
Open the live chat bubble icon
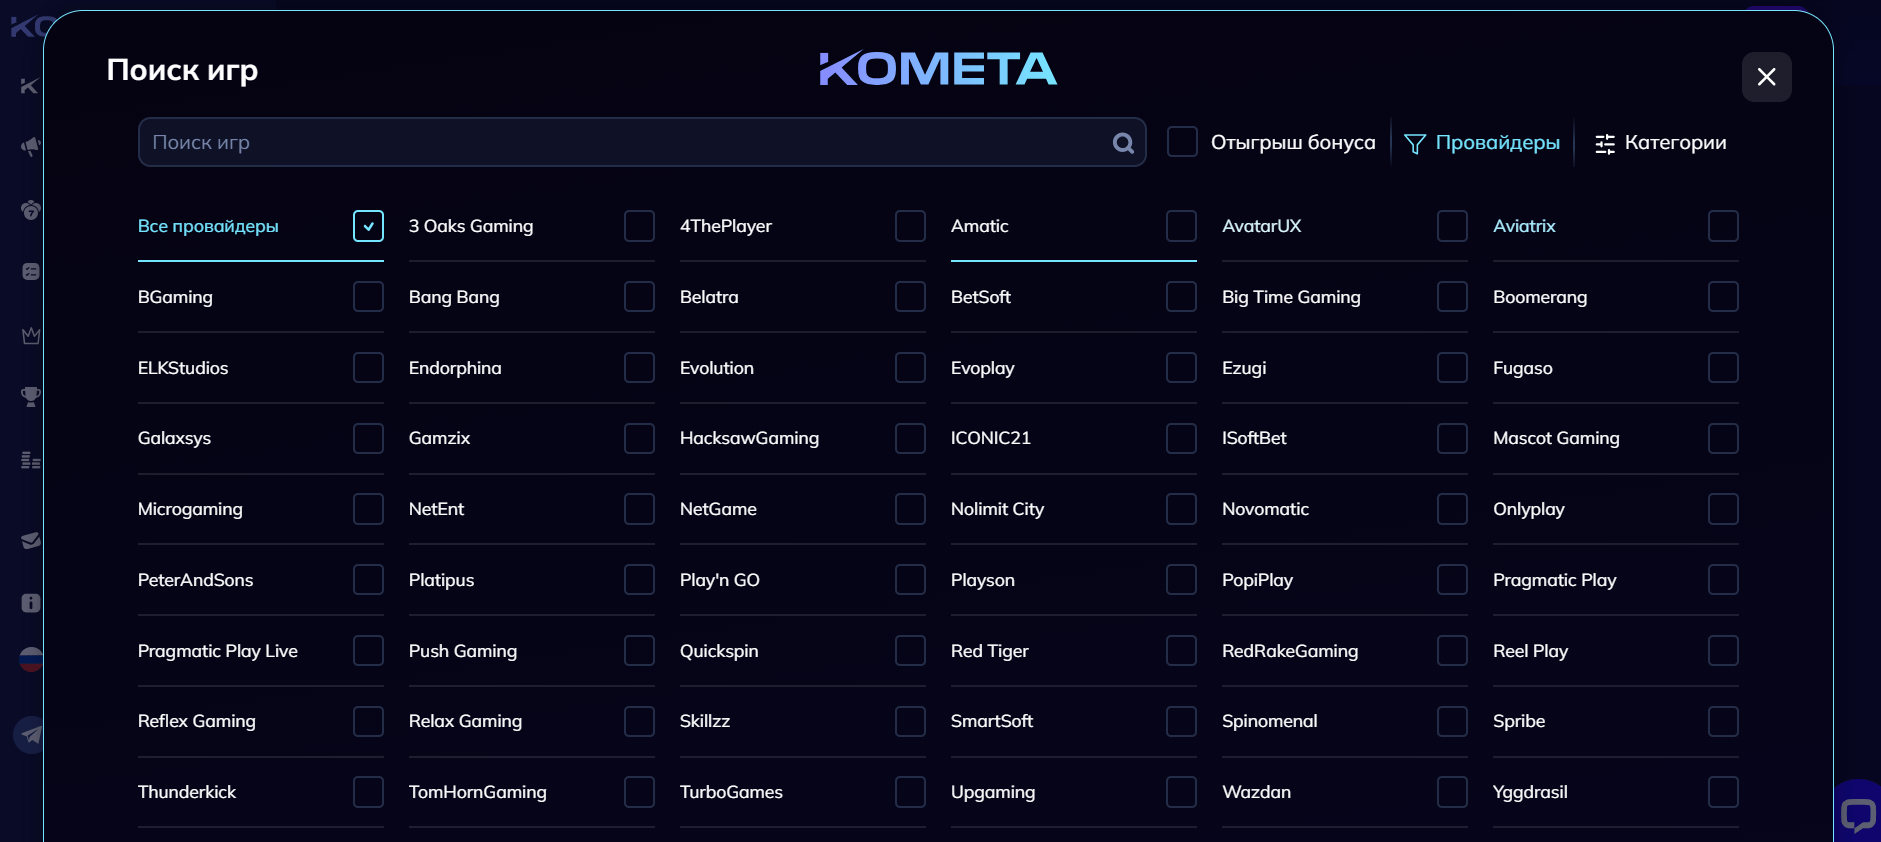point(1858,814)
